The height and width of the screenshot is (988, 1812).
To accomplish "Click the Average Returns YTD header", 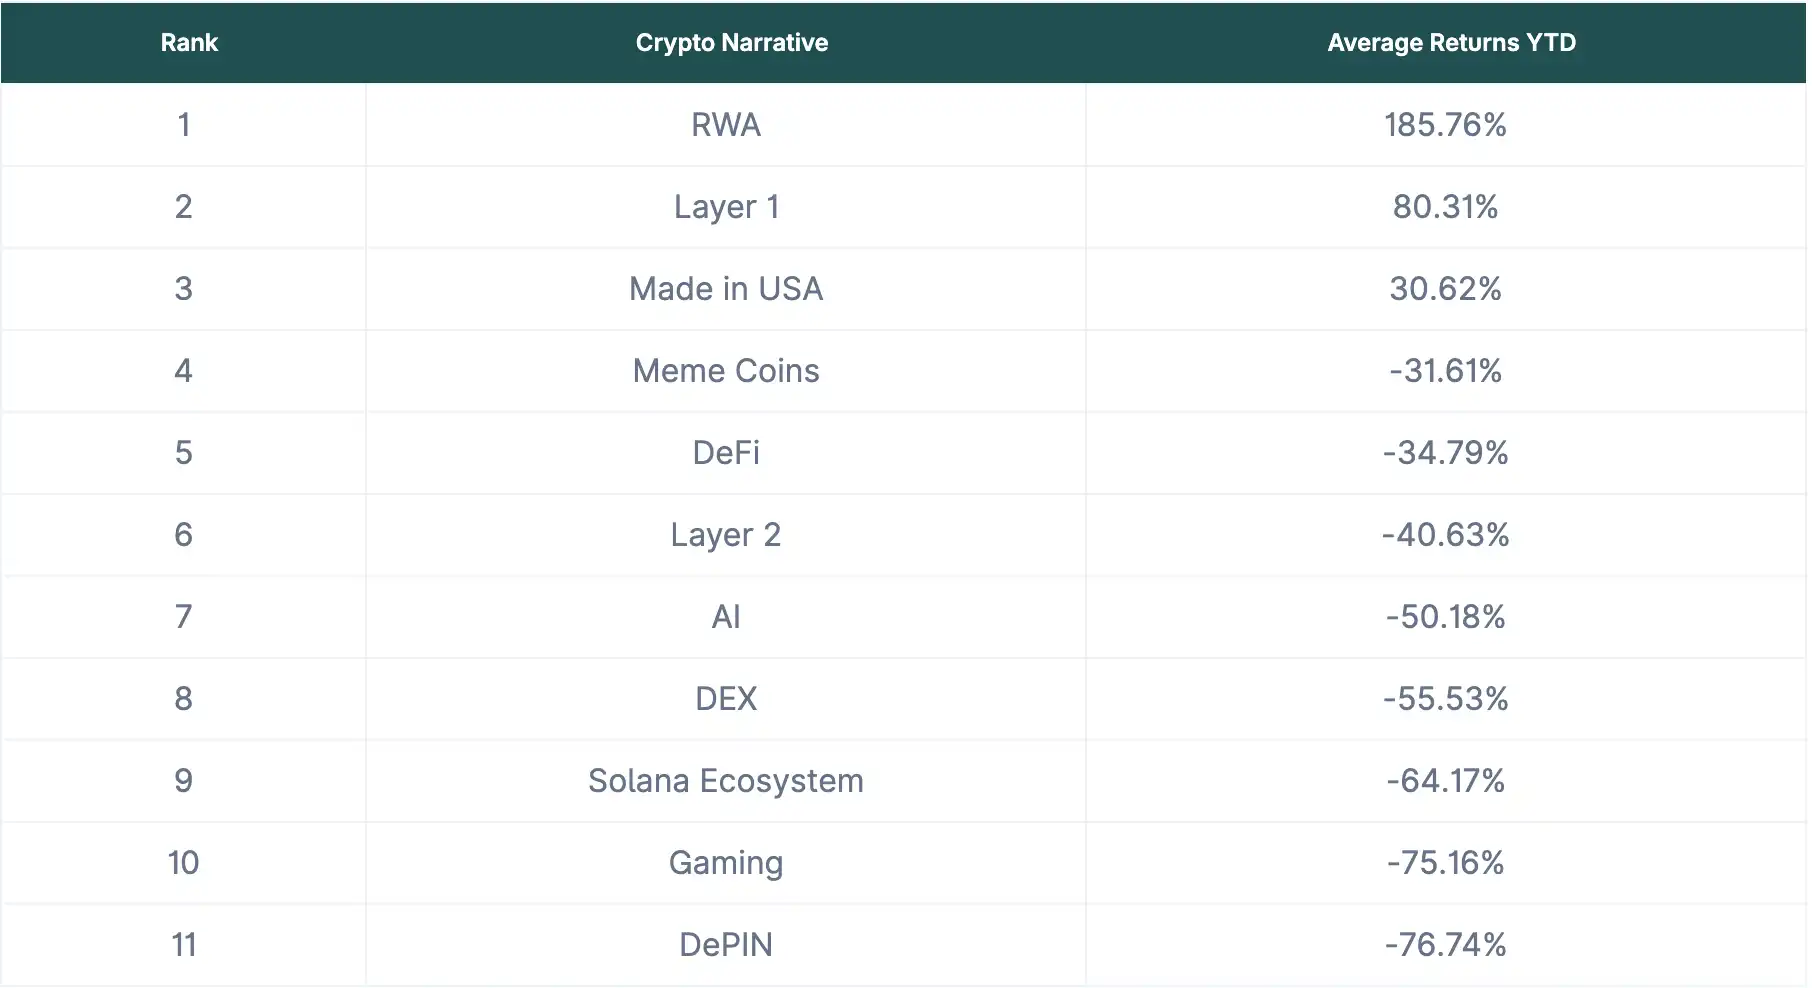I will (x=1451, y=43).
